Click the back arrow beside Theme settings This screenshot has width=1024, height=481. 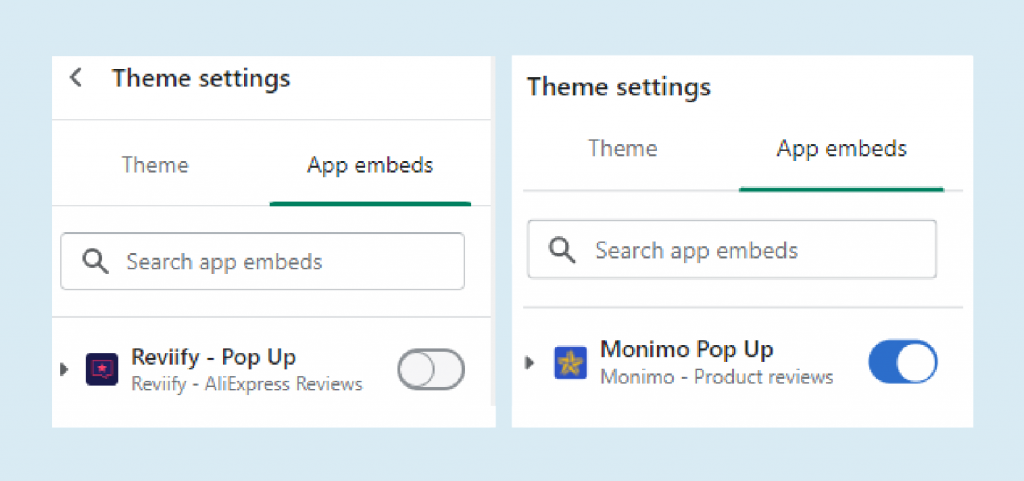tap(76, 78)
